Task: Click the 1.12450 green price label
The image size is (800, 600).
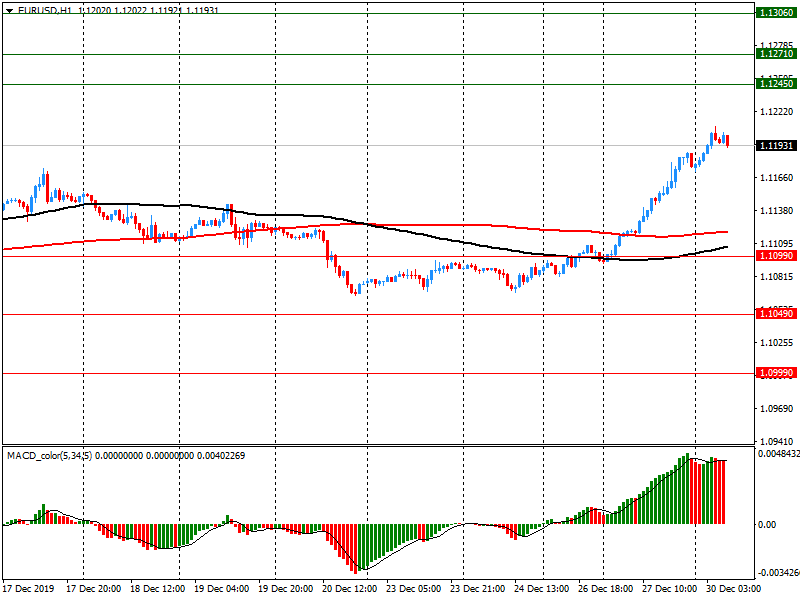Action: 777,84
